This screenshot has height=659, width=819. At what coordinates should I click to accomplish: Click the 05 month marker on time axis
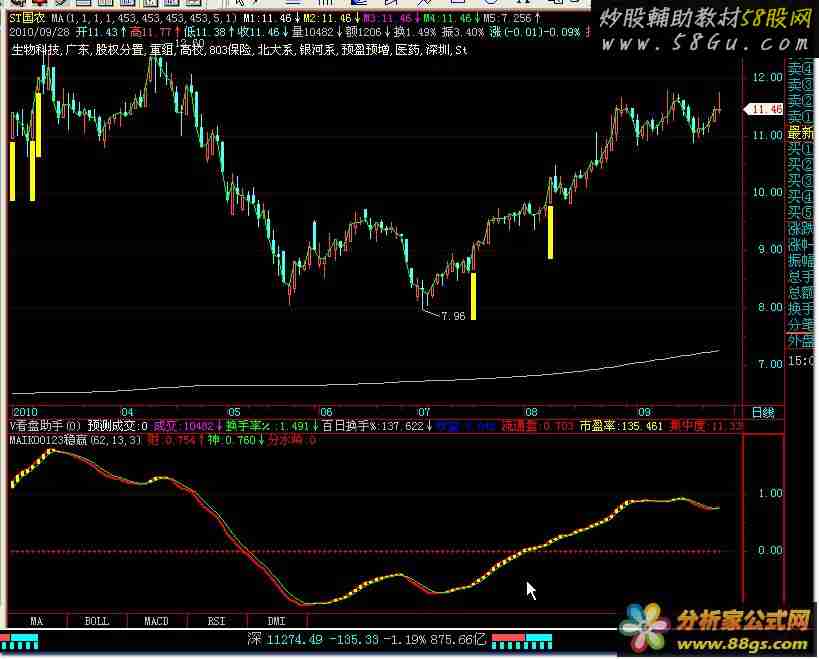pos(233,413)
